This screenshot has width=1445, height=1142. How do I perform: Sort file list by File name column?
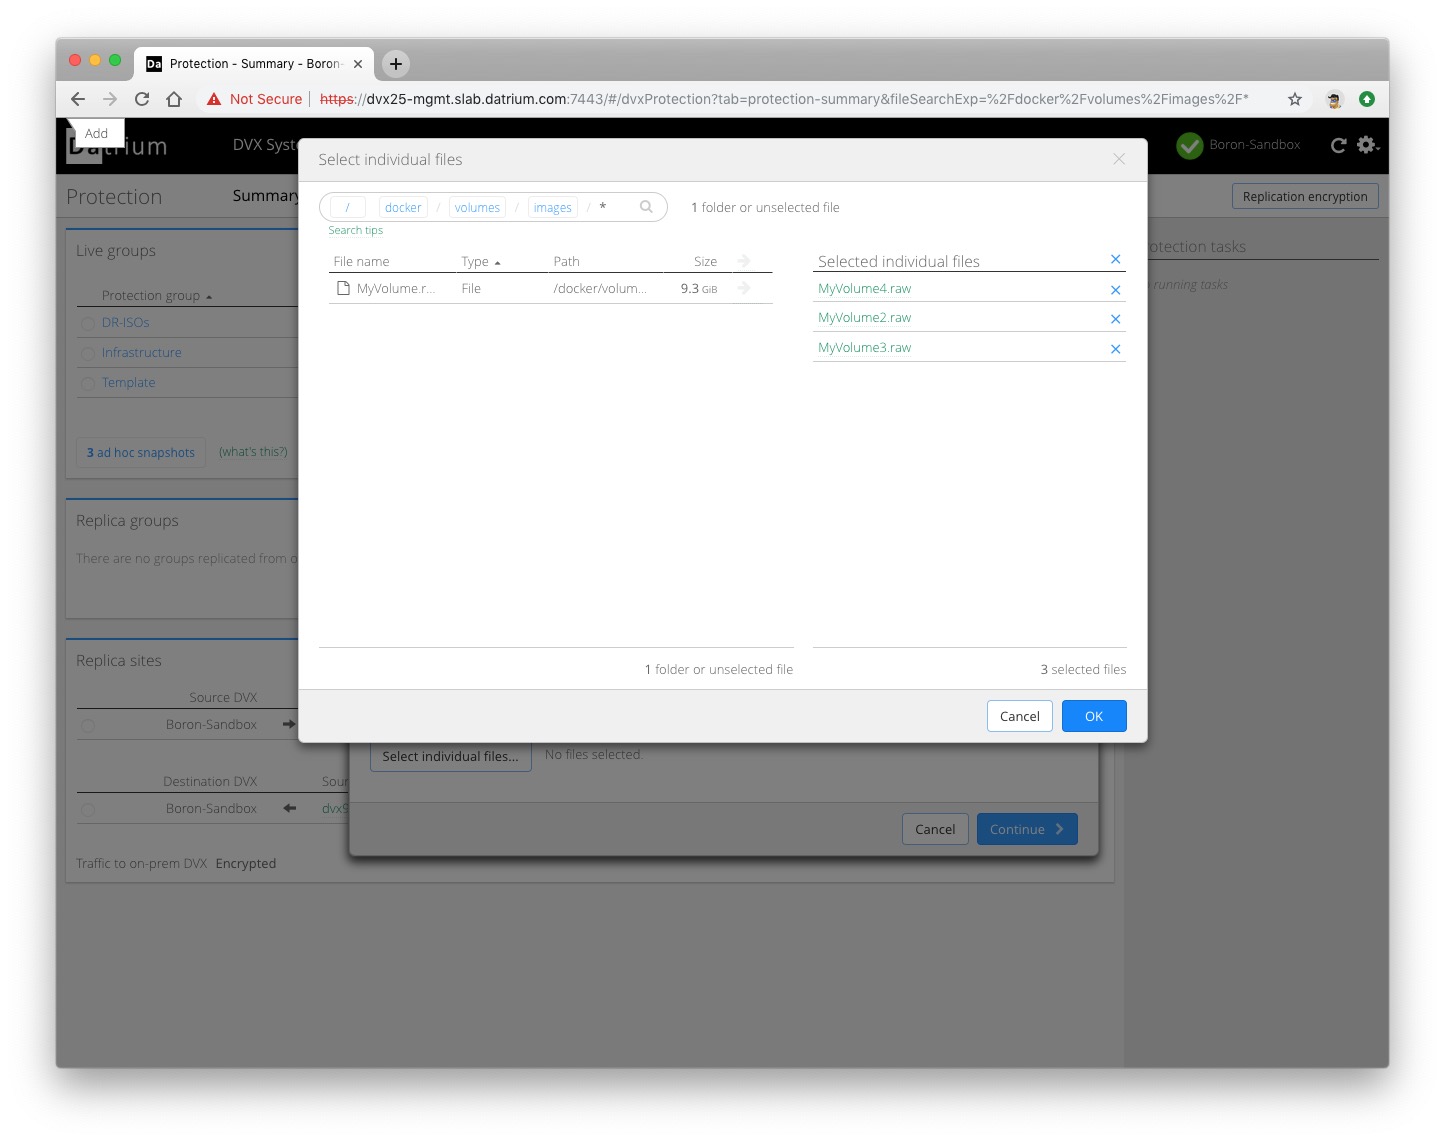361,261
